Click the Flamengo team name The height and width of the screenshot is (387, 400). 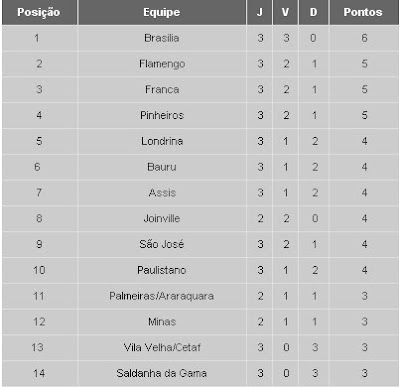pyautogui.click(x=162, y=64)
